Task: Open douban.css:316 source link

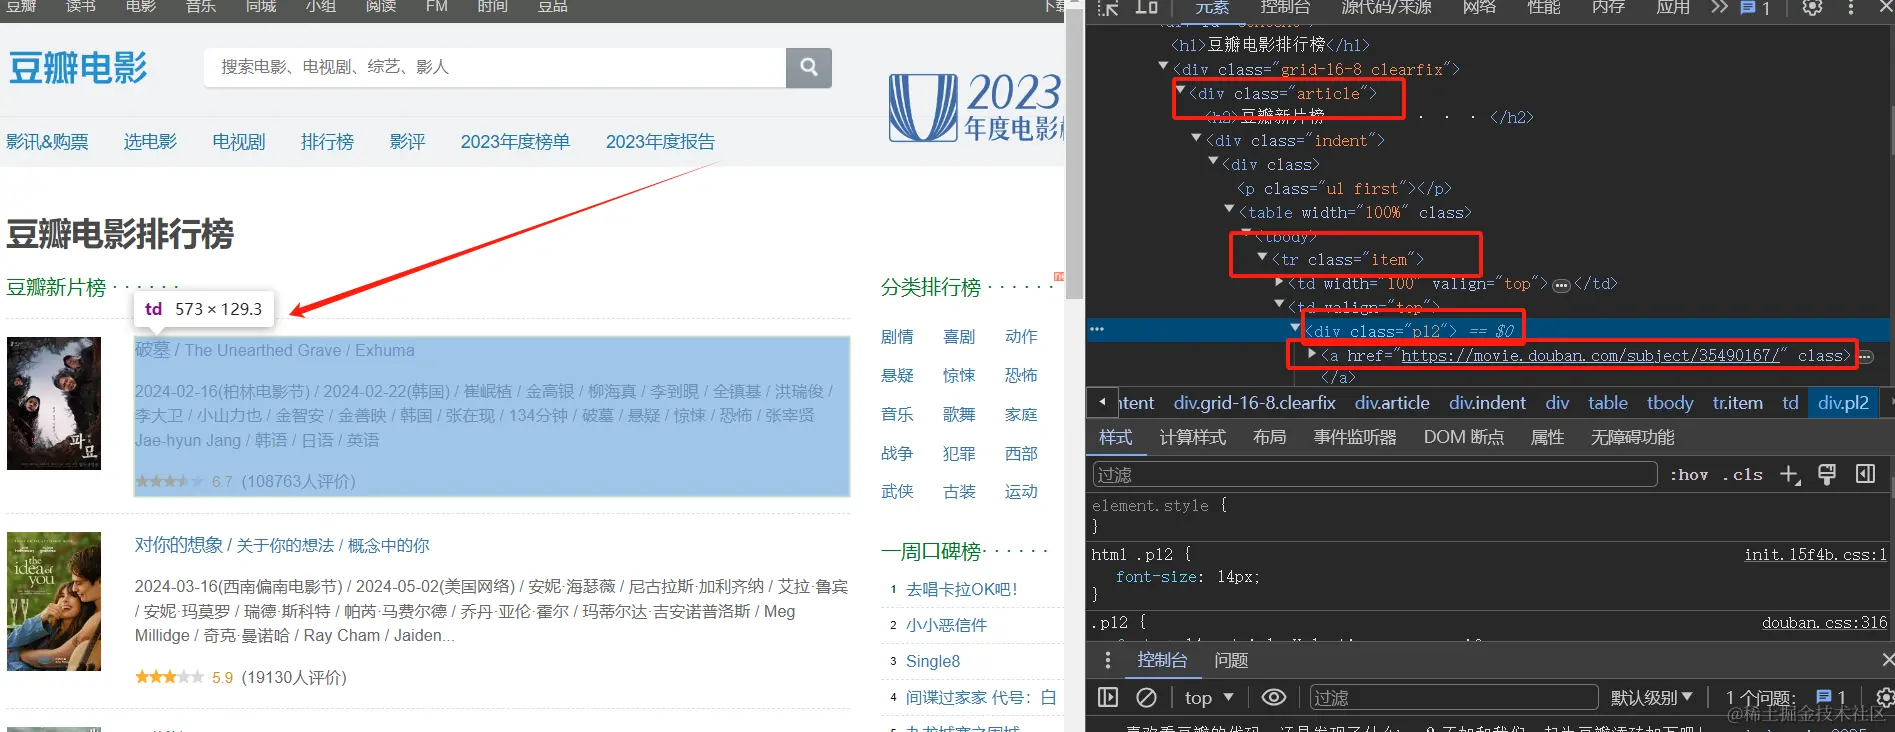Action: pos(1824,623)
